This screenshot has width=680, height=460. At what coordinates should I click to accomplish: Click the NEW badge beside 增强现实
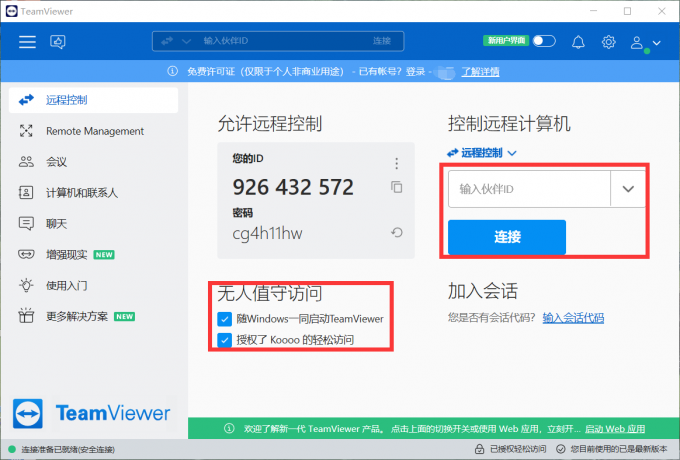104,254
